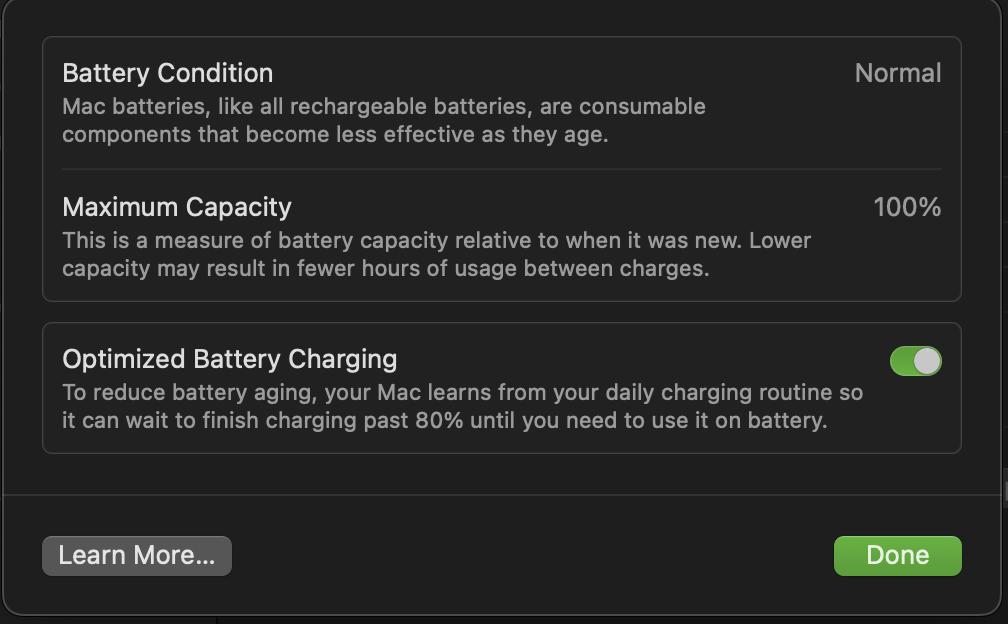The image size is (1008, 624).
Task: Click the words "use it on battery"
Action: pyautogui.click(x=739, y=420)
